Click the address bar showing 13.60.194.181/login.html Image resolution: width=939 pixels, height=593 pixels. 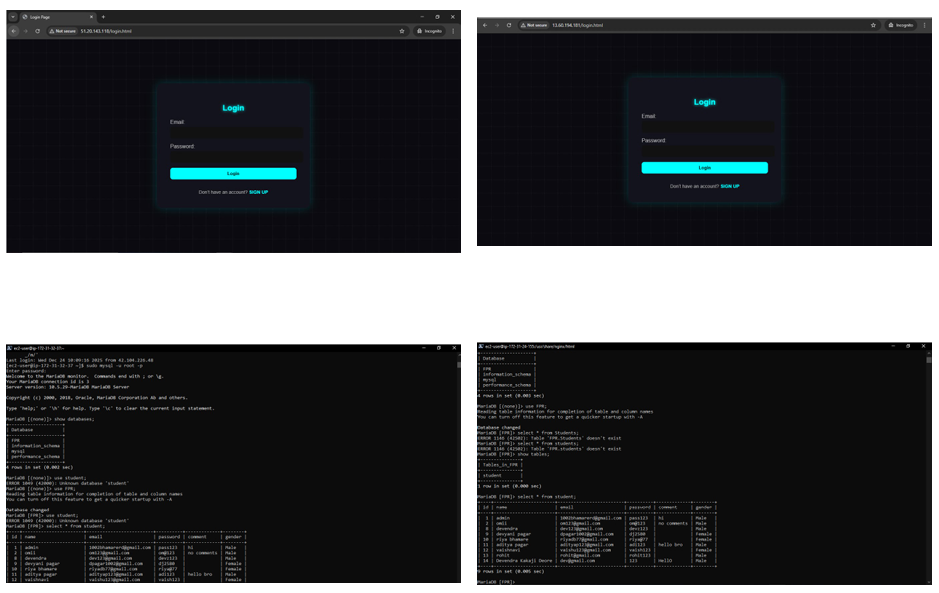click(699, 25)
